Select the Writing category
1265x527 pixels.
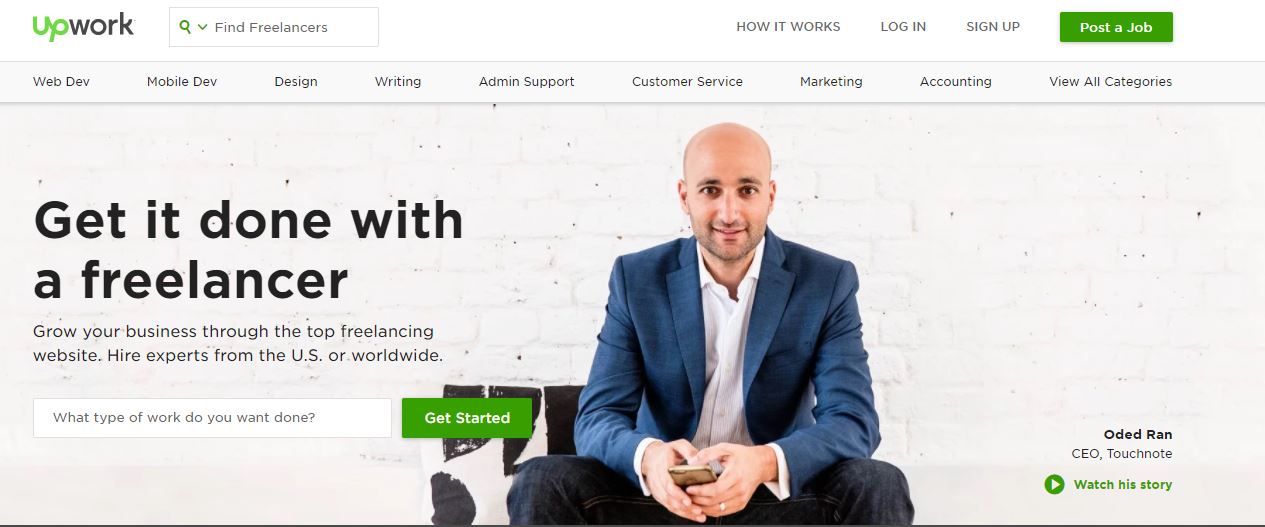pyautogui.click(x=398, y=82)
